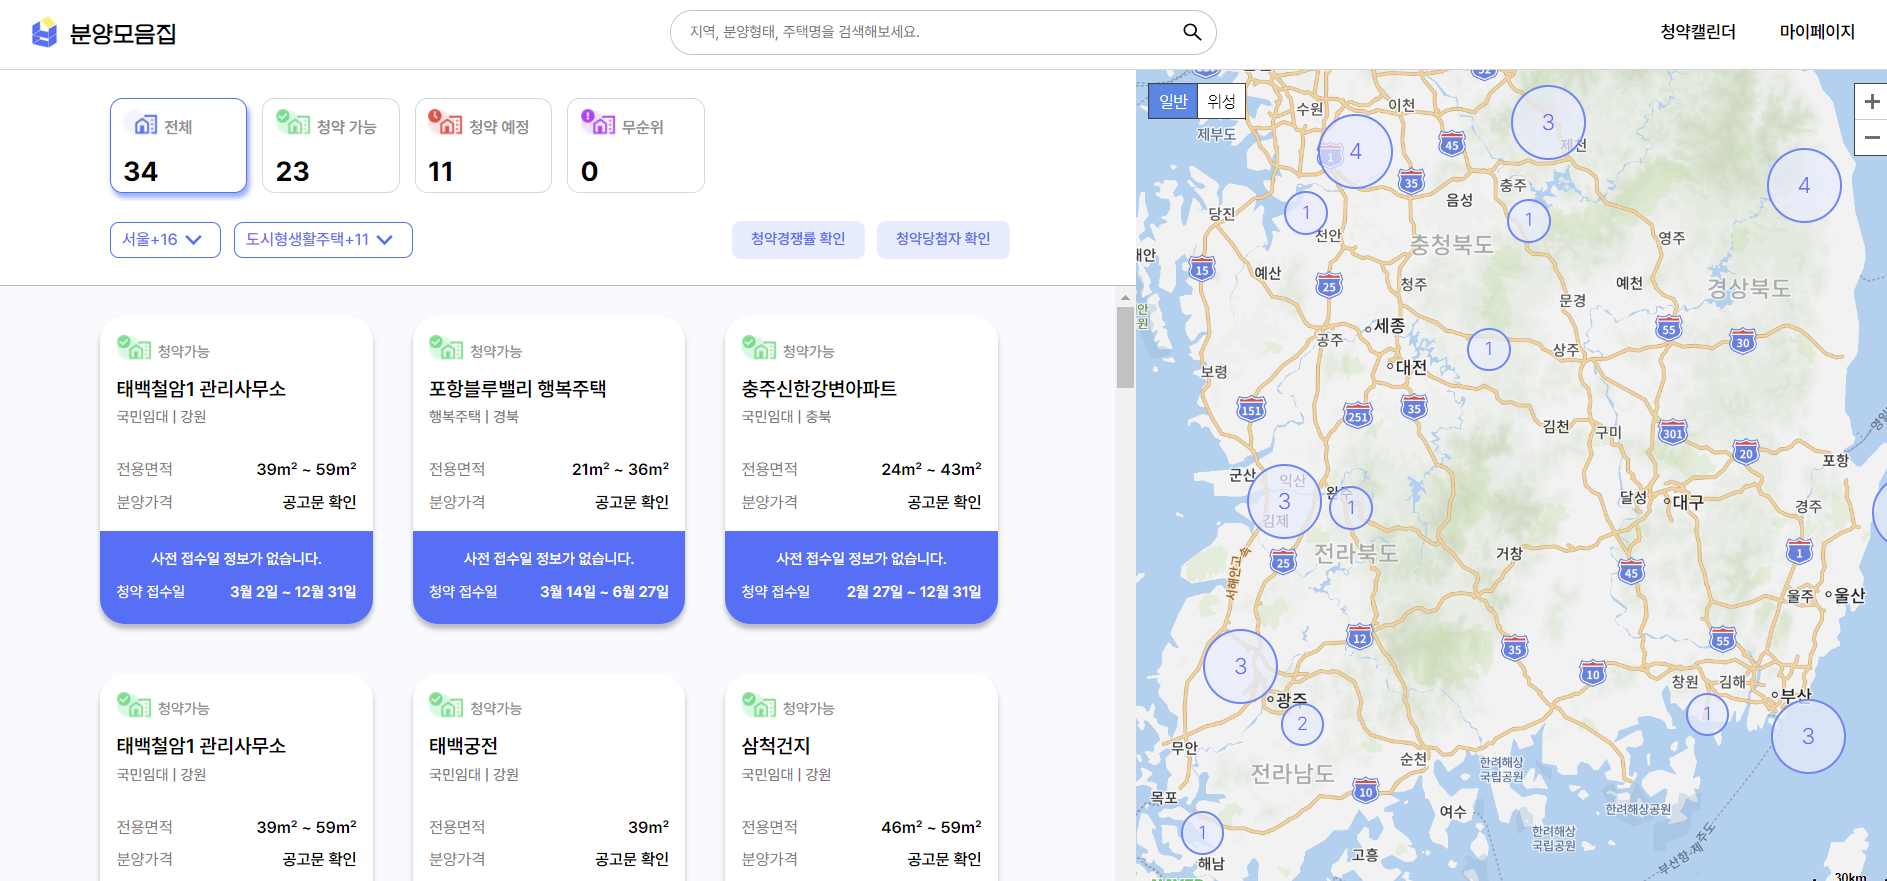Click map cluster 3 near 제천
The width and height of the screenshot is (1887, 881).
pos(1548,122)
